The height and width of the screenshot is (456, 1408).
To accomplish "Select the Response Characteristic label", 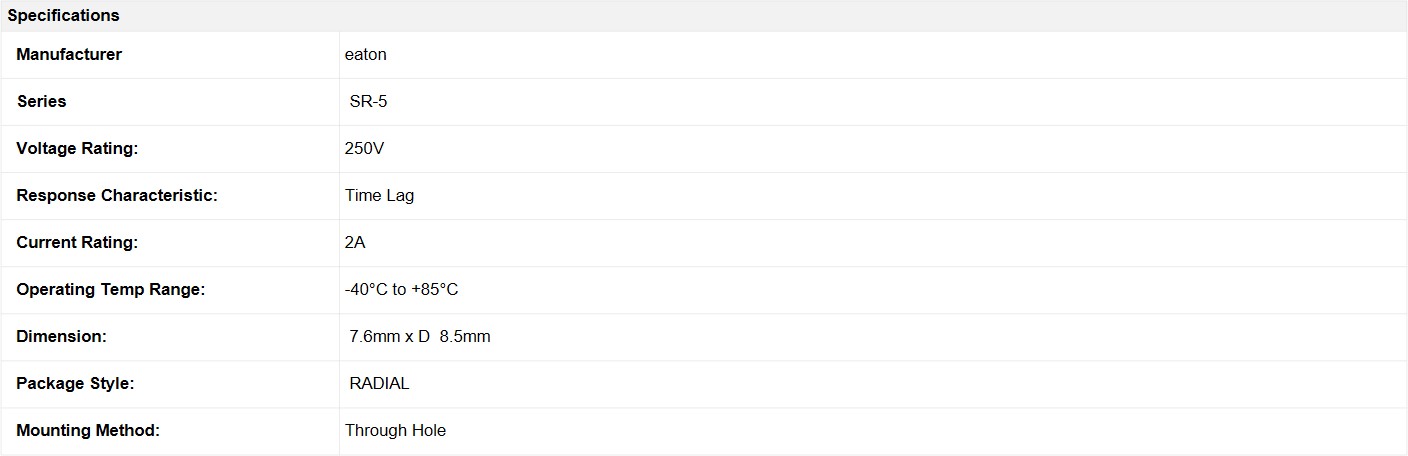I will coord(117,196).
